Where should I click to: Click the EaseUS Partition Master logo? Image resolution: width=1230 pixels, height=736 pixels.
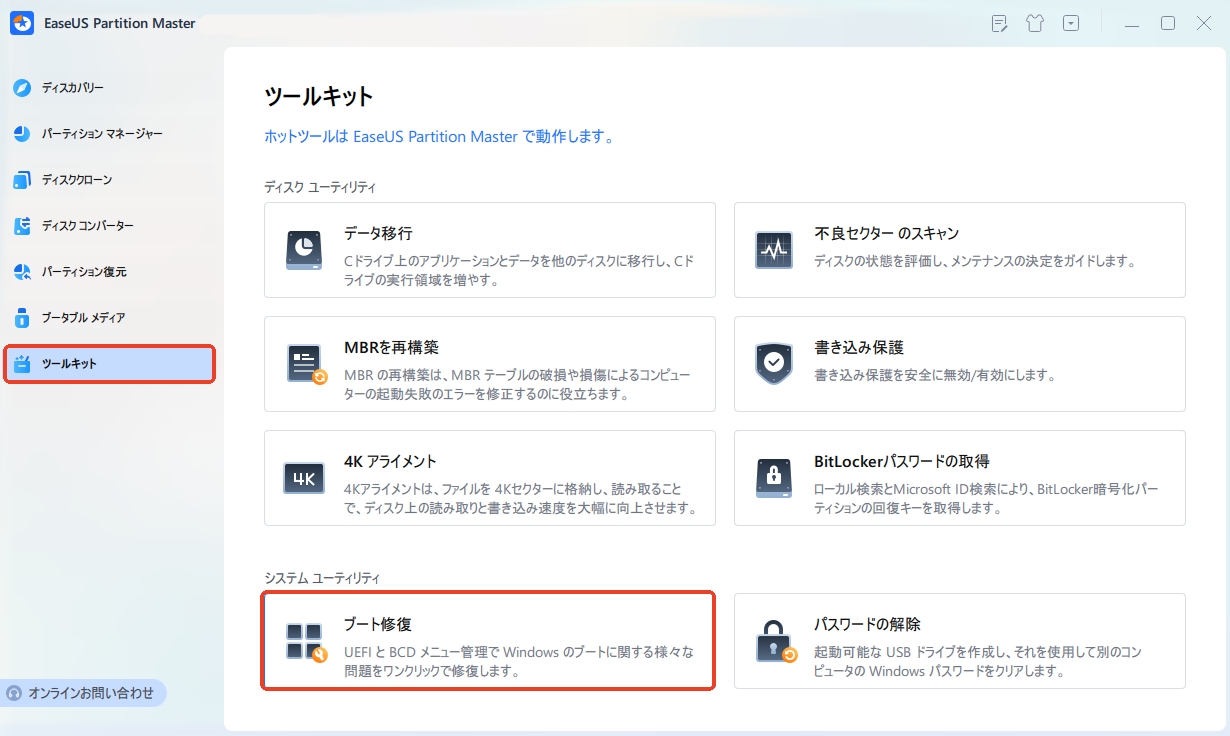point(22,22)
